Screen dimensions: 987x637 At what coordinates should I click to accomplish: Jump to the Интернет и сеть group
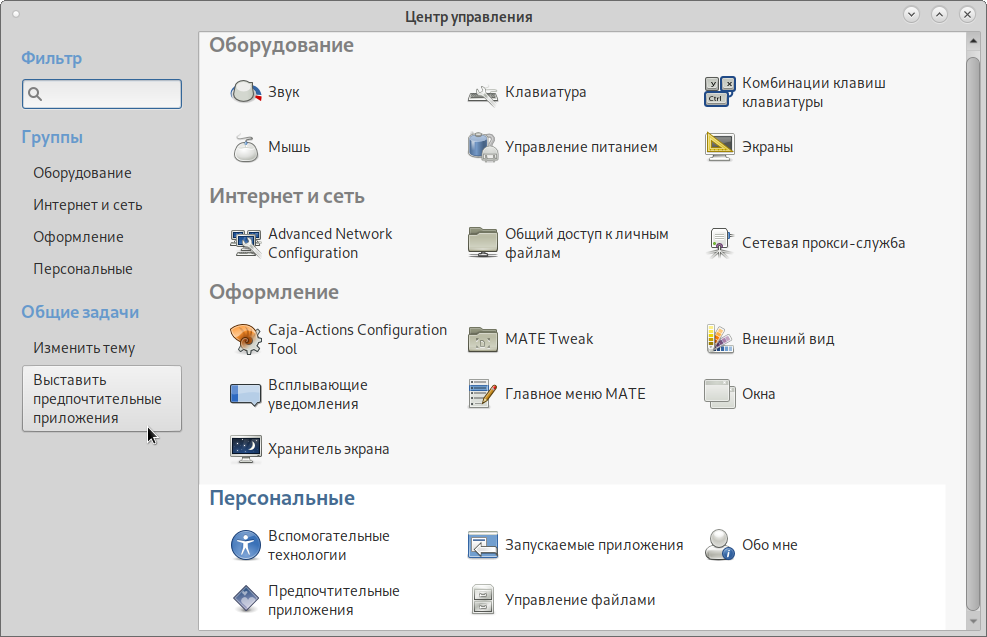point(88,205)
